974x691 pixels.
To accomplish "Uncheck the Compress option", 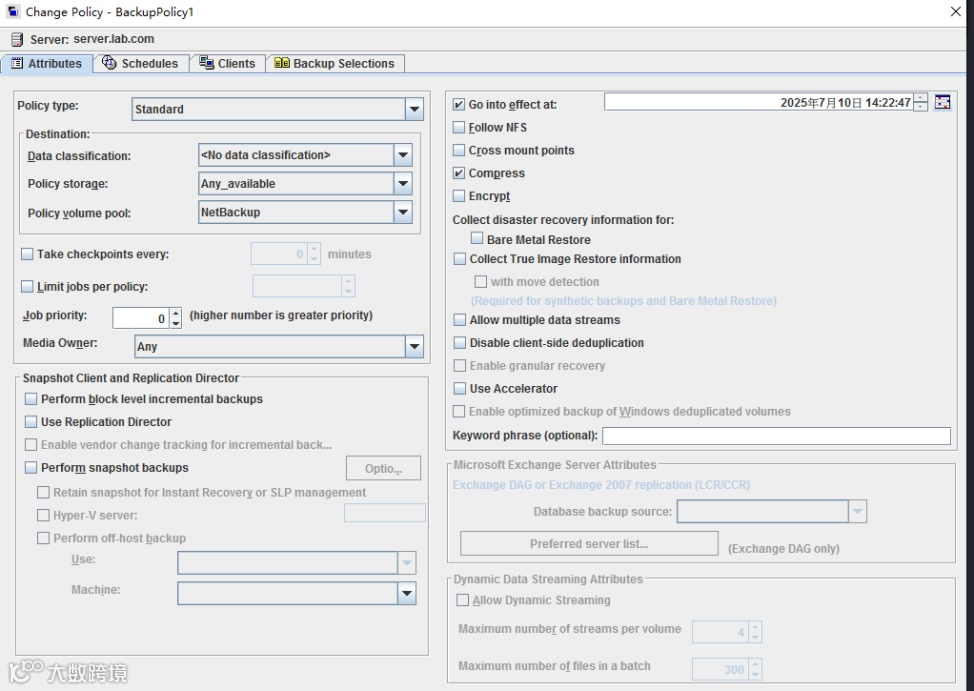I will (x=459, y=173).
